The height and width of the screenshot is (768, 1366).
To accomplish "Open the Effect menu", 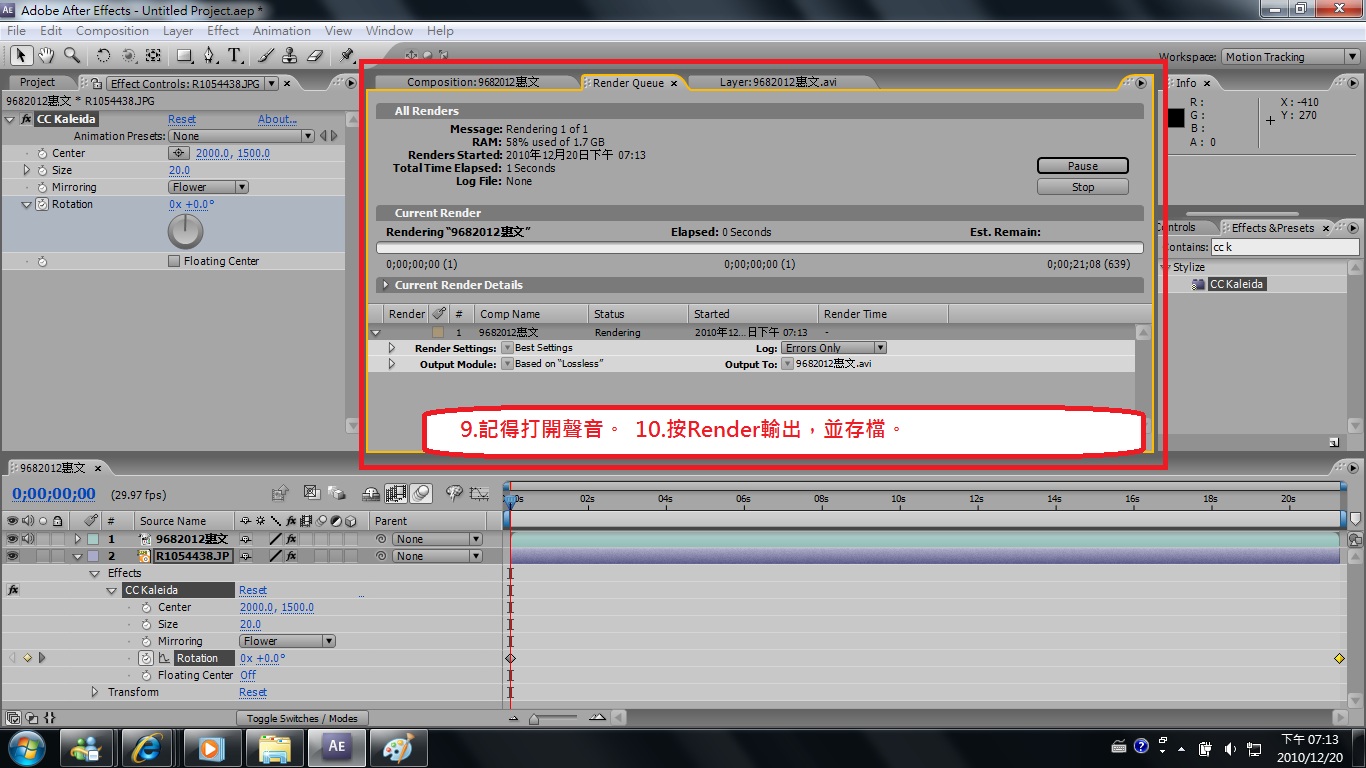I will point(222,31).
